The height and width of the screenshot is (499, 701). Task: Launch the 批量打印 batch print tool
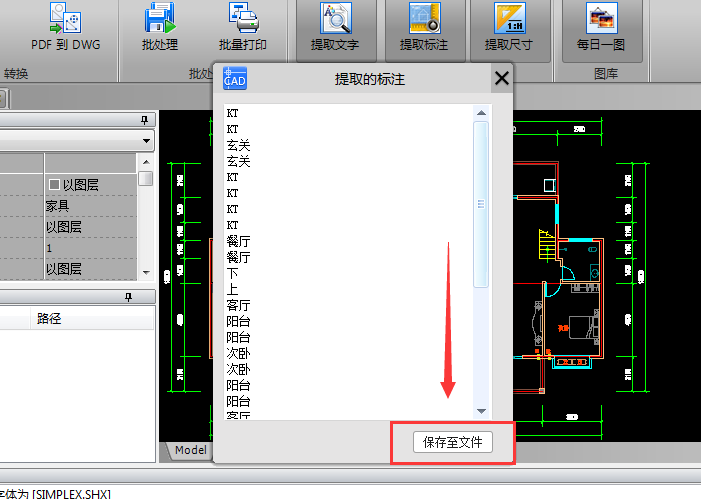coord(243,19)
